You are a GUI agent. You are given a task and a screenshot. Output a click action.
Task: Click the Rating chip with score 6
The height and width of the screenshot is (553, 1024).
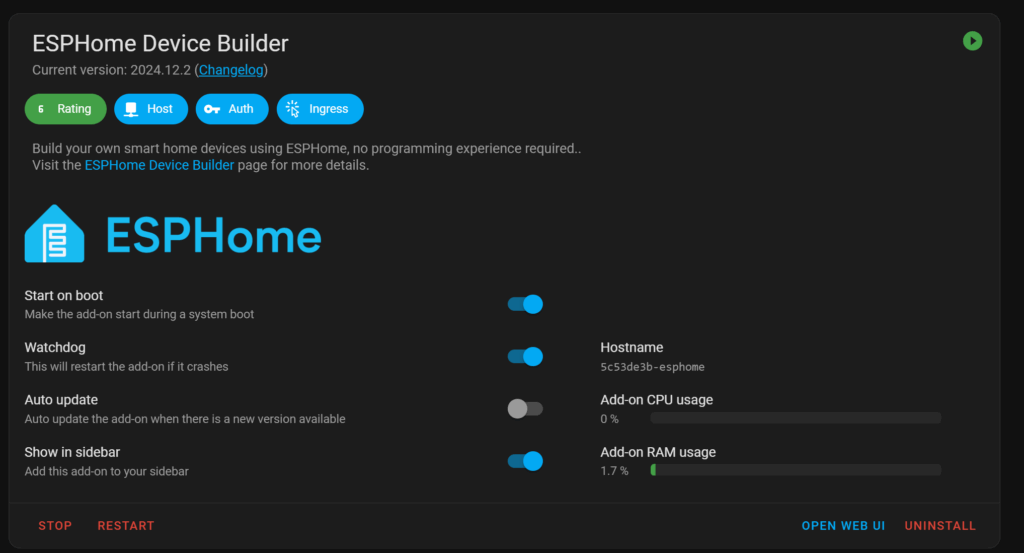click(x=65, y=109)
